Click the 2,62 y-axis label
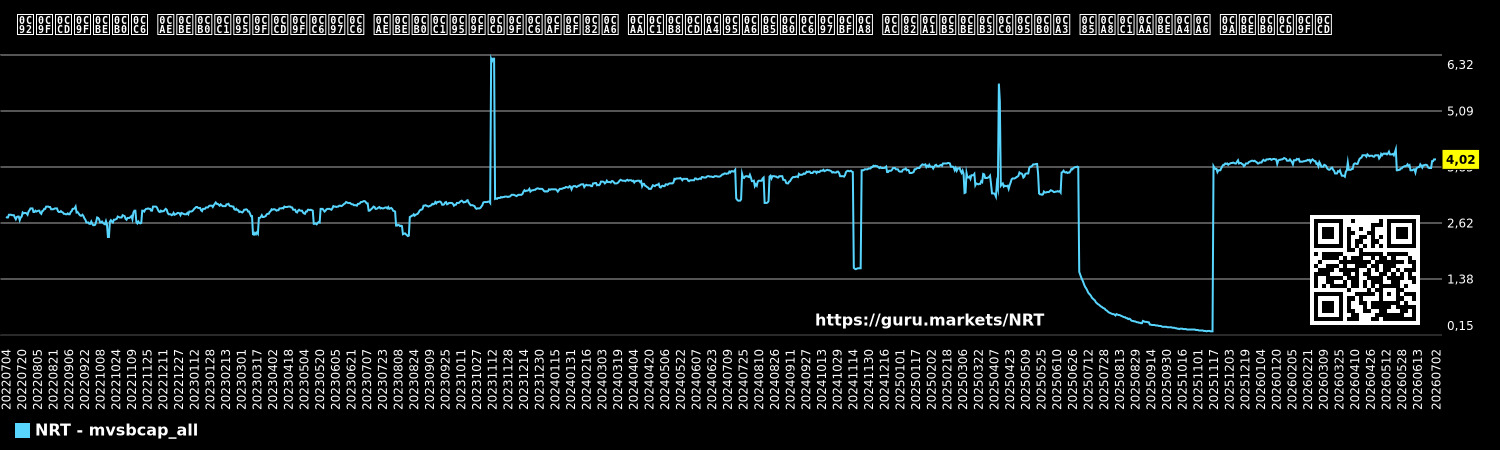 pos(1460,223)
